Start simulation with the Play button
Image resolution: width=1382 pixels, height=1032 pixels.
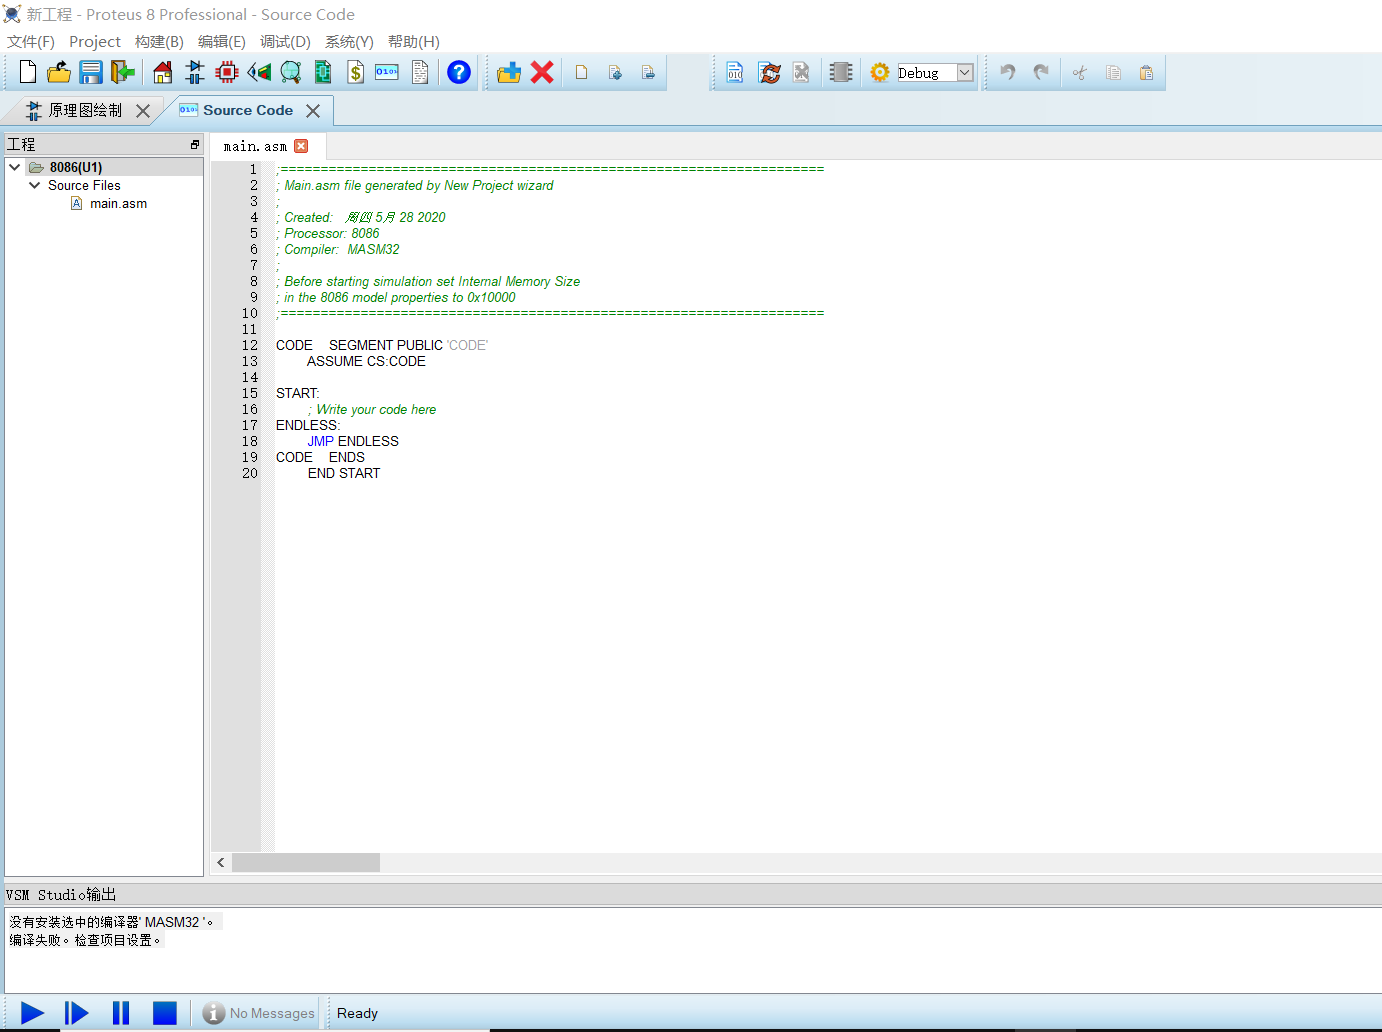32,1013
